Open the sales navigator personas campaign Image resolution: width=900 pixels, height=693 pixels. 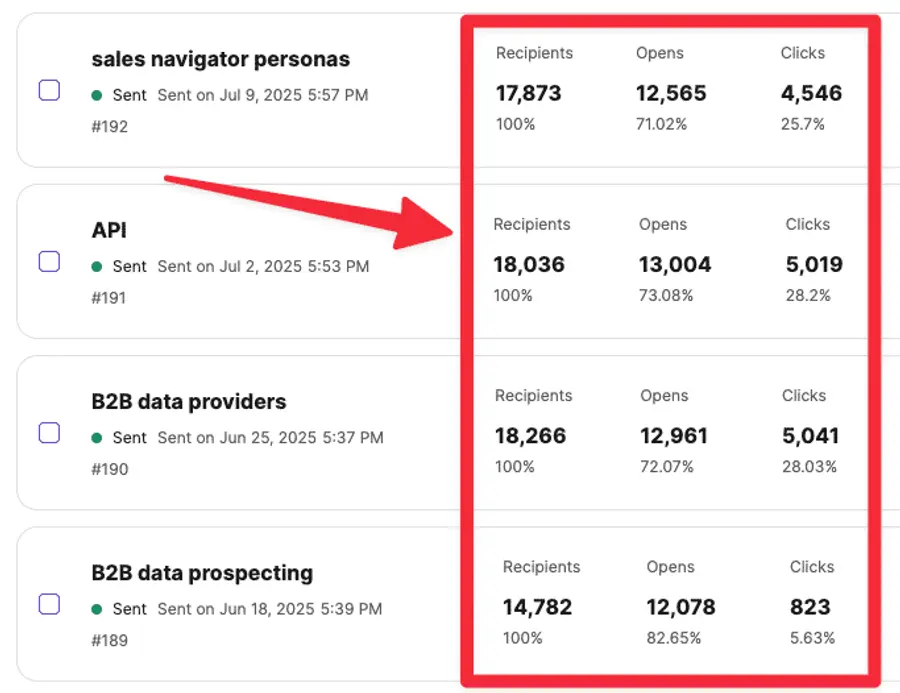[220, 59]
